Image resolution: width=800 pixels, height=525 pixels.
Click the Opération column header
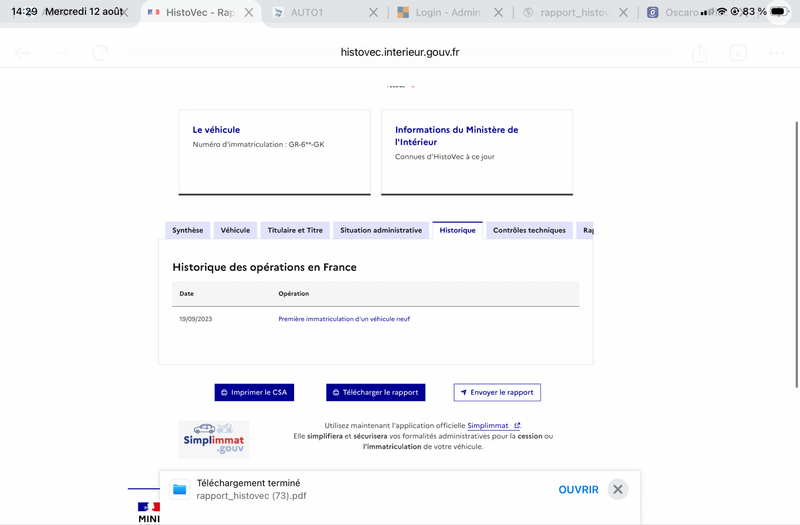coord(294,293)
